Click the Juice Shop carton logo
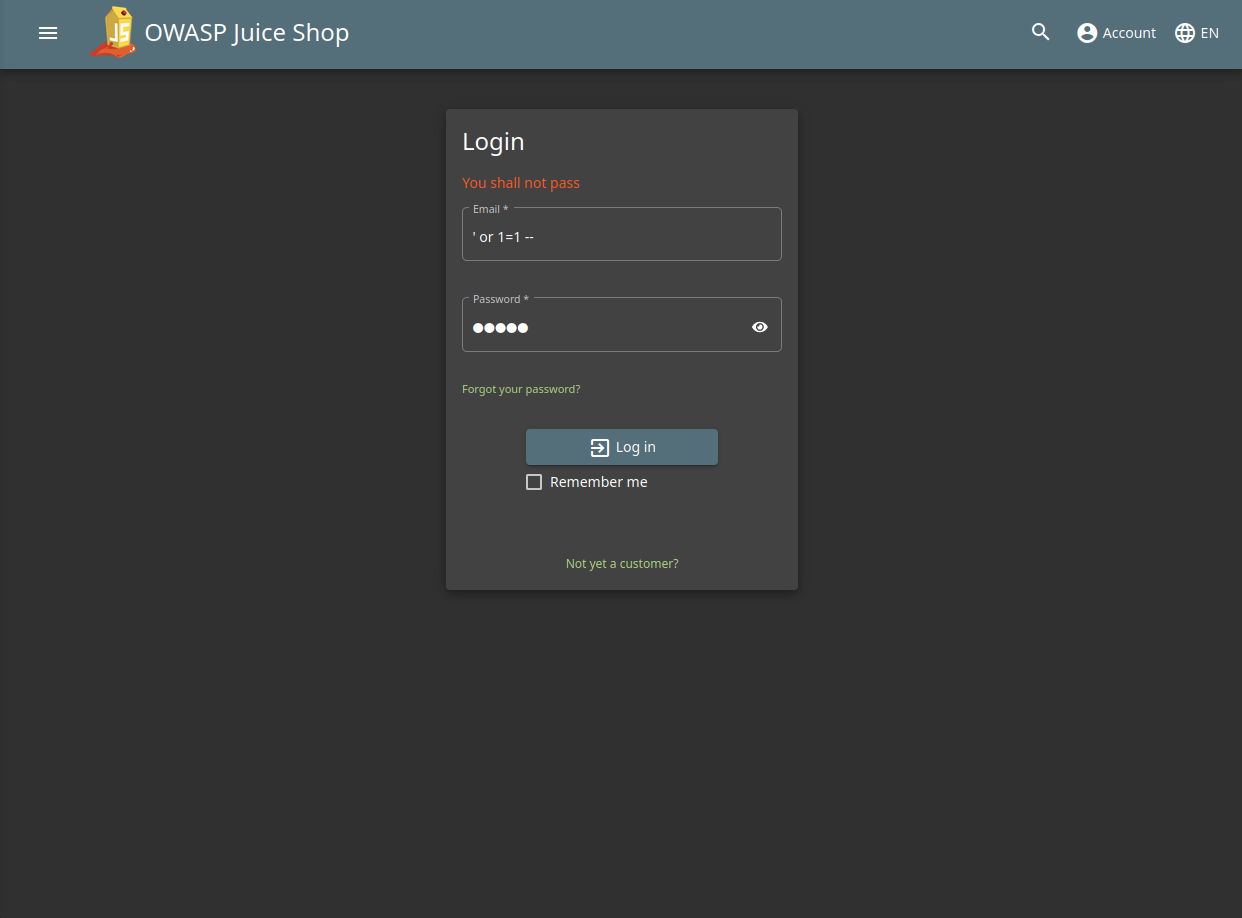Image resolution: width=1242 pixels, height=918 pixels. coord(113,32)
